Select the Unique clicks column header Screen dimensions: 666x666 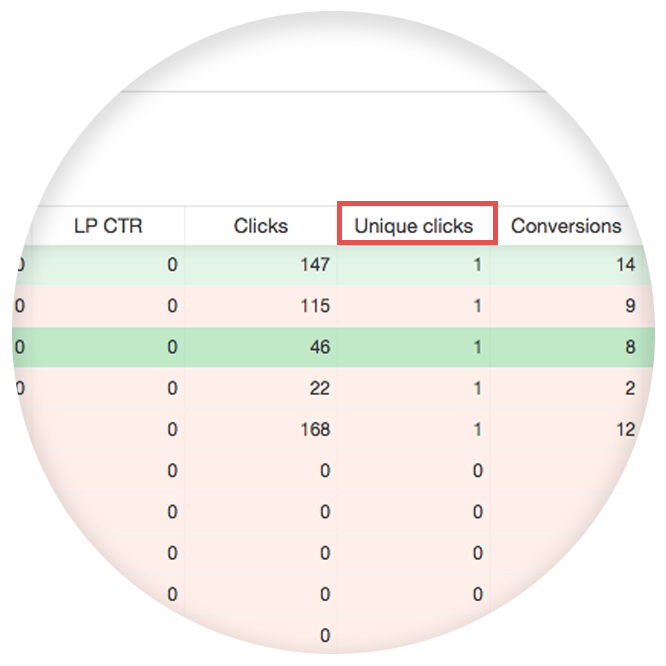414,226
